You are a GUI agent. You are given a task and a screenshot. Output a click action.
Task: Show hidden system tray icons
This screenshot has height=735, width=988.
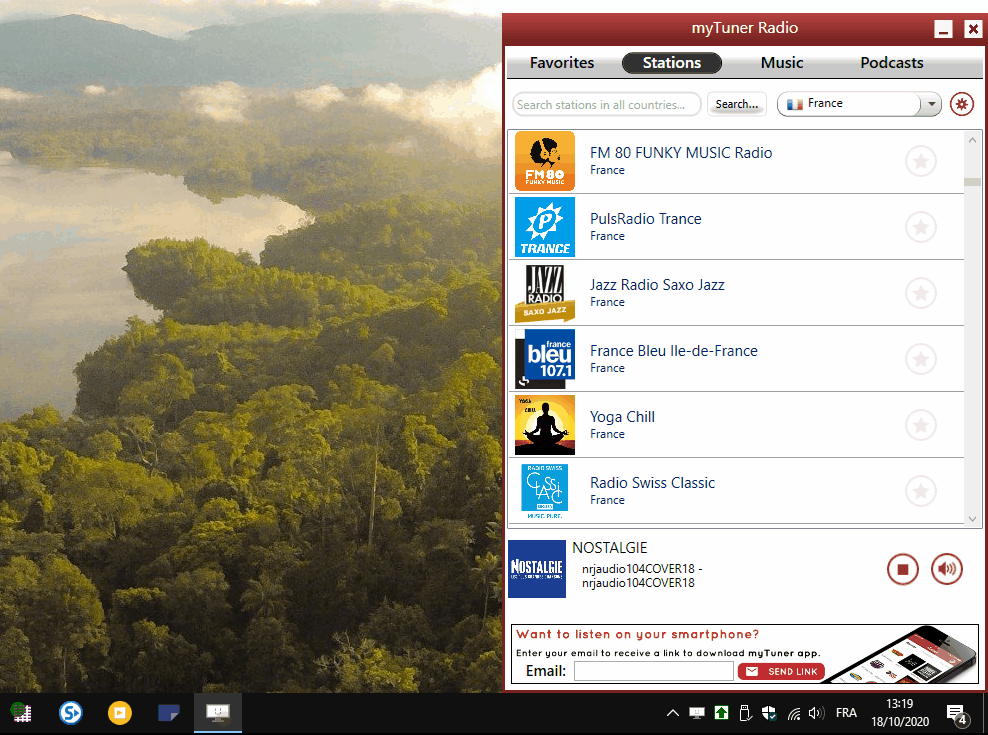tap(672, 713)
